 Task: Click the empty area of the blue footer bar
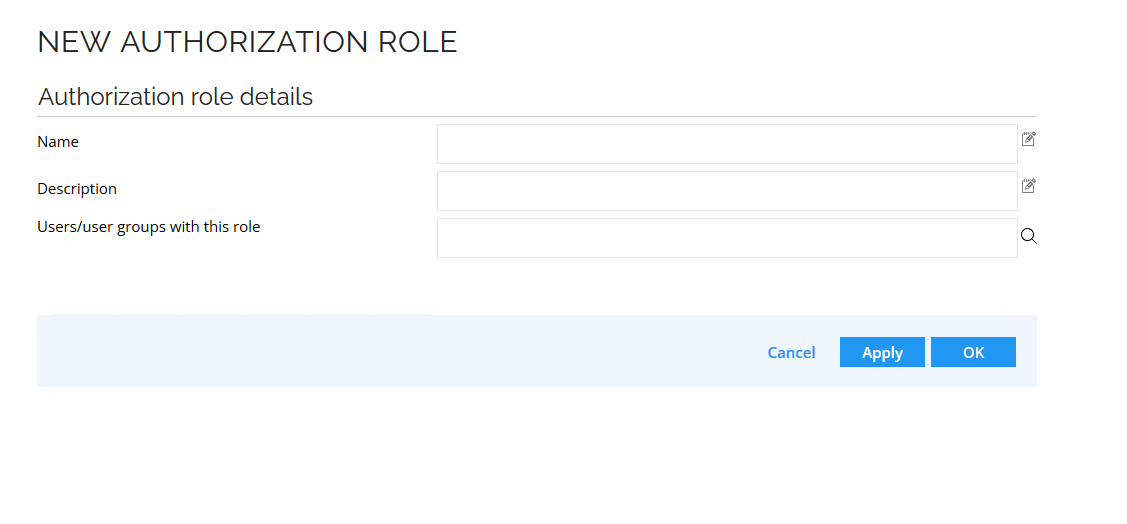pyautogui.click(x=395, y=351)
